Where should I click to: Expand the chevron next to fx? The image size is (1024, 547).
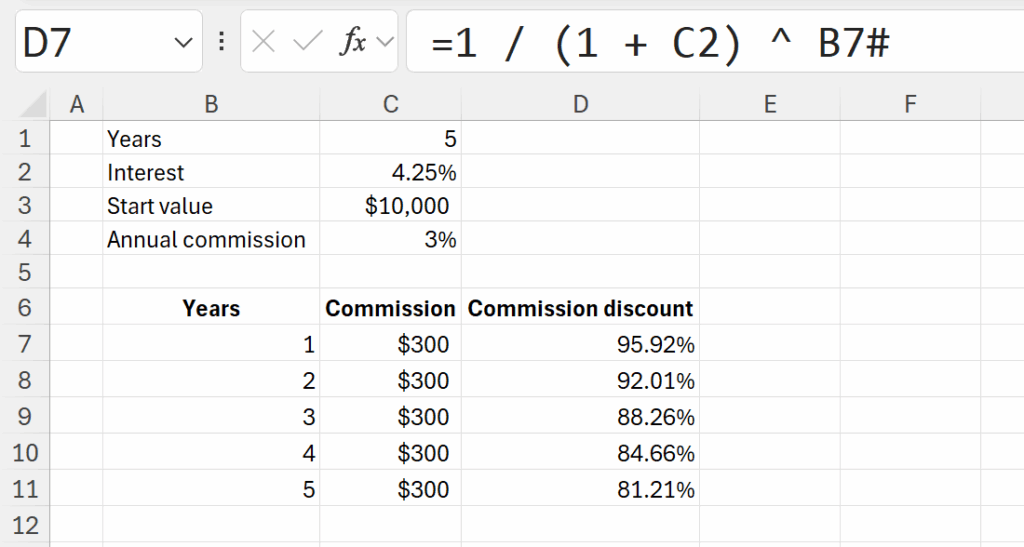click(x=386, y=42)
